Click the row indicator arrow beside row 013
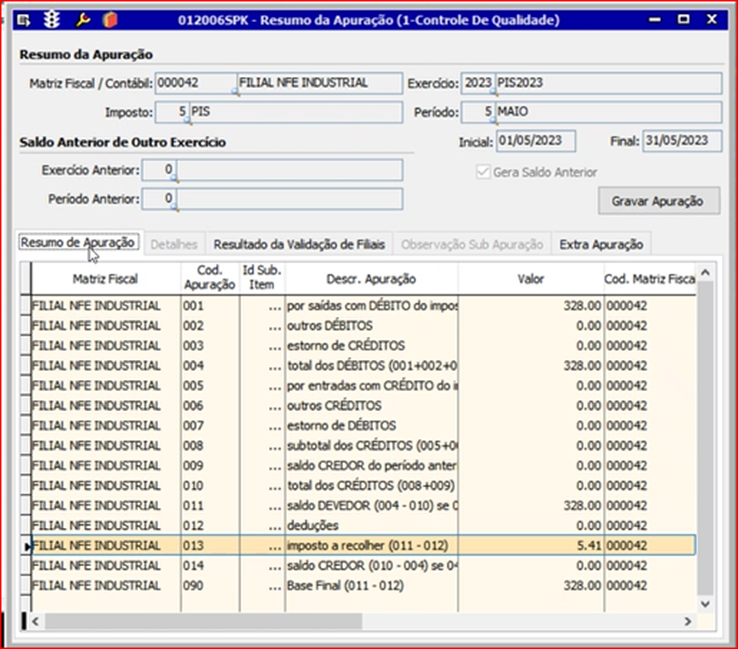This screenshot has height=649, width=738. point(27,546)
